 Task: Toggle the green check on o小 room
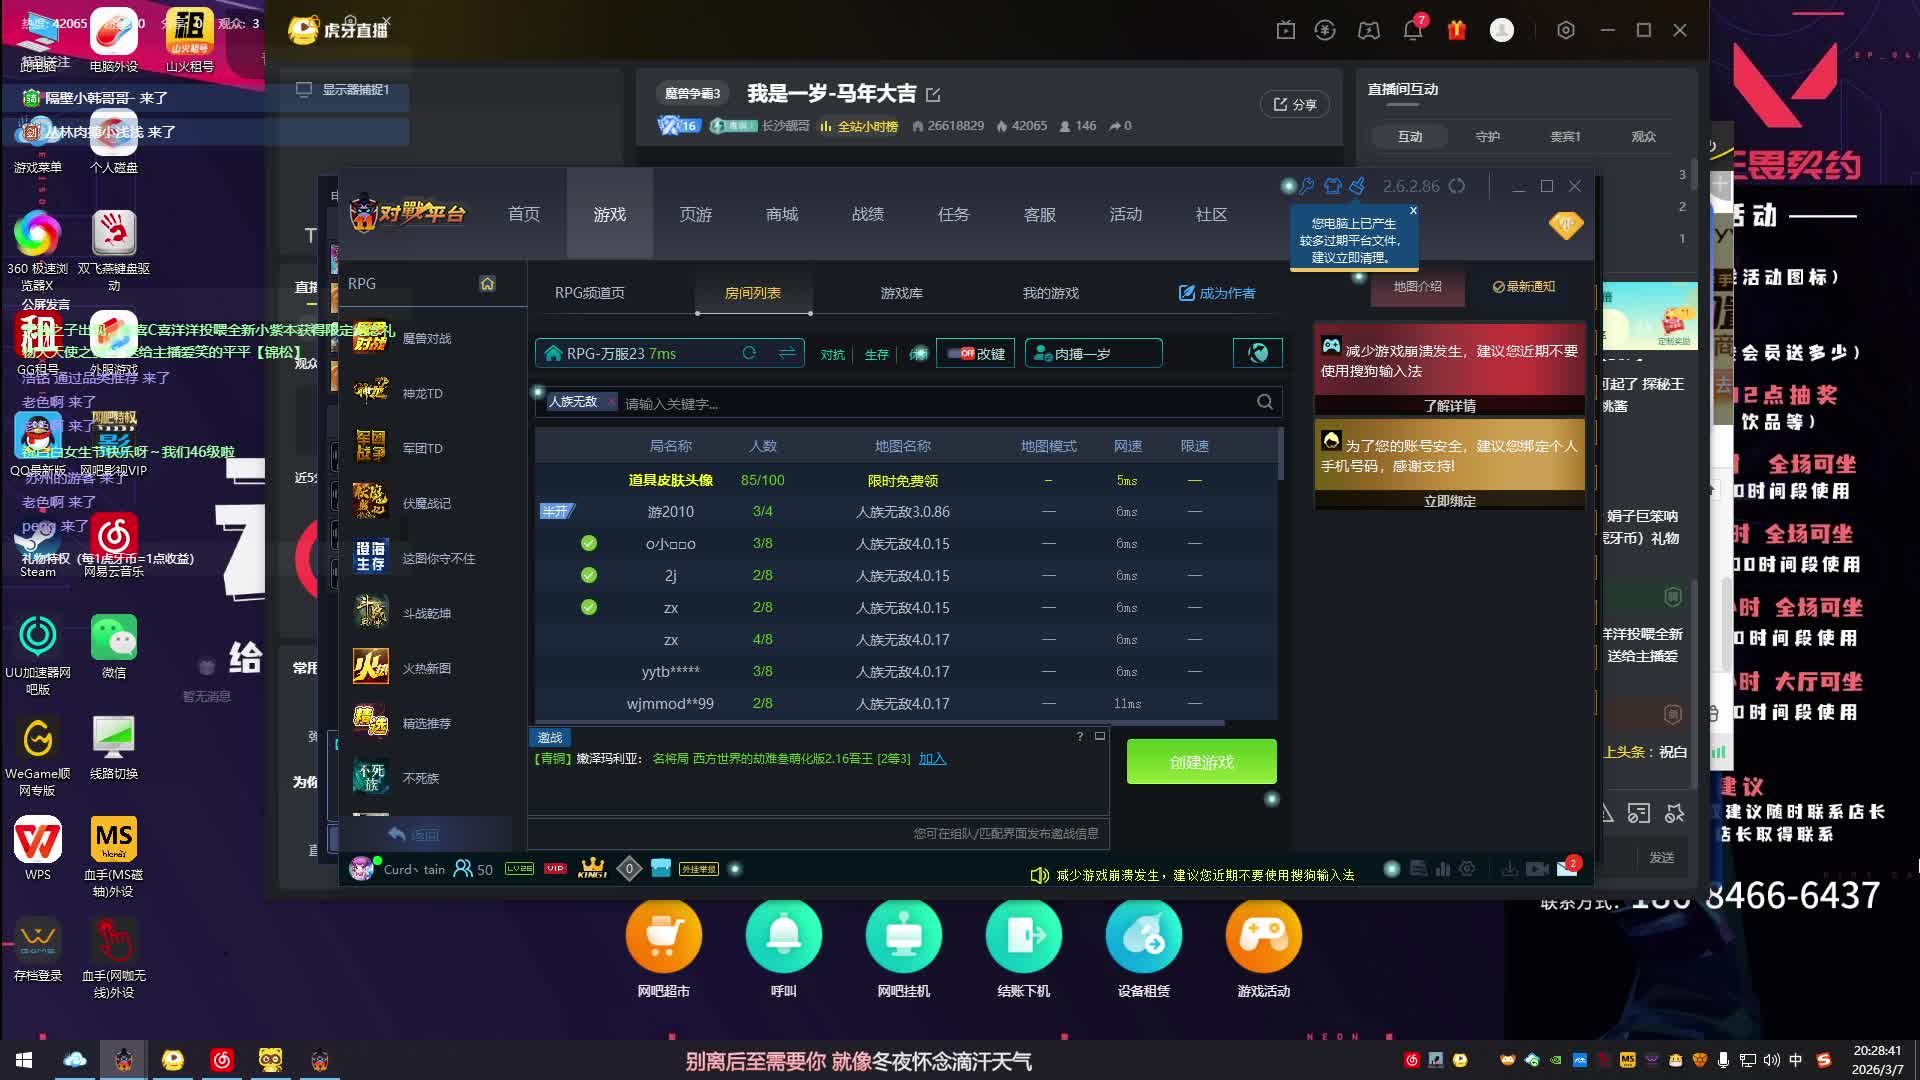pyautogui.click(x=589, y=543)
